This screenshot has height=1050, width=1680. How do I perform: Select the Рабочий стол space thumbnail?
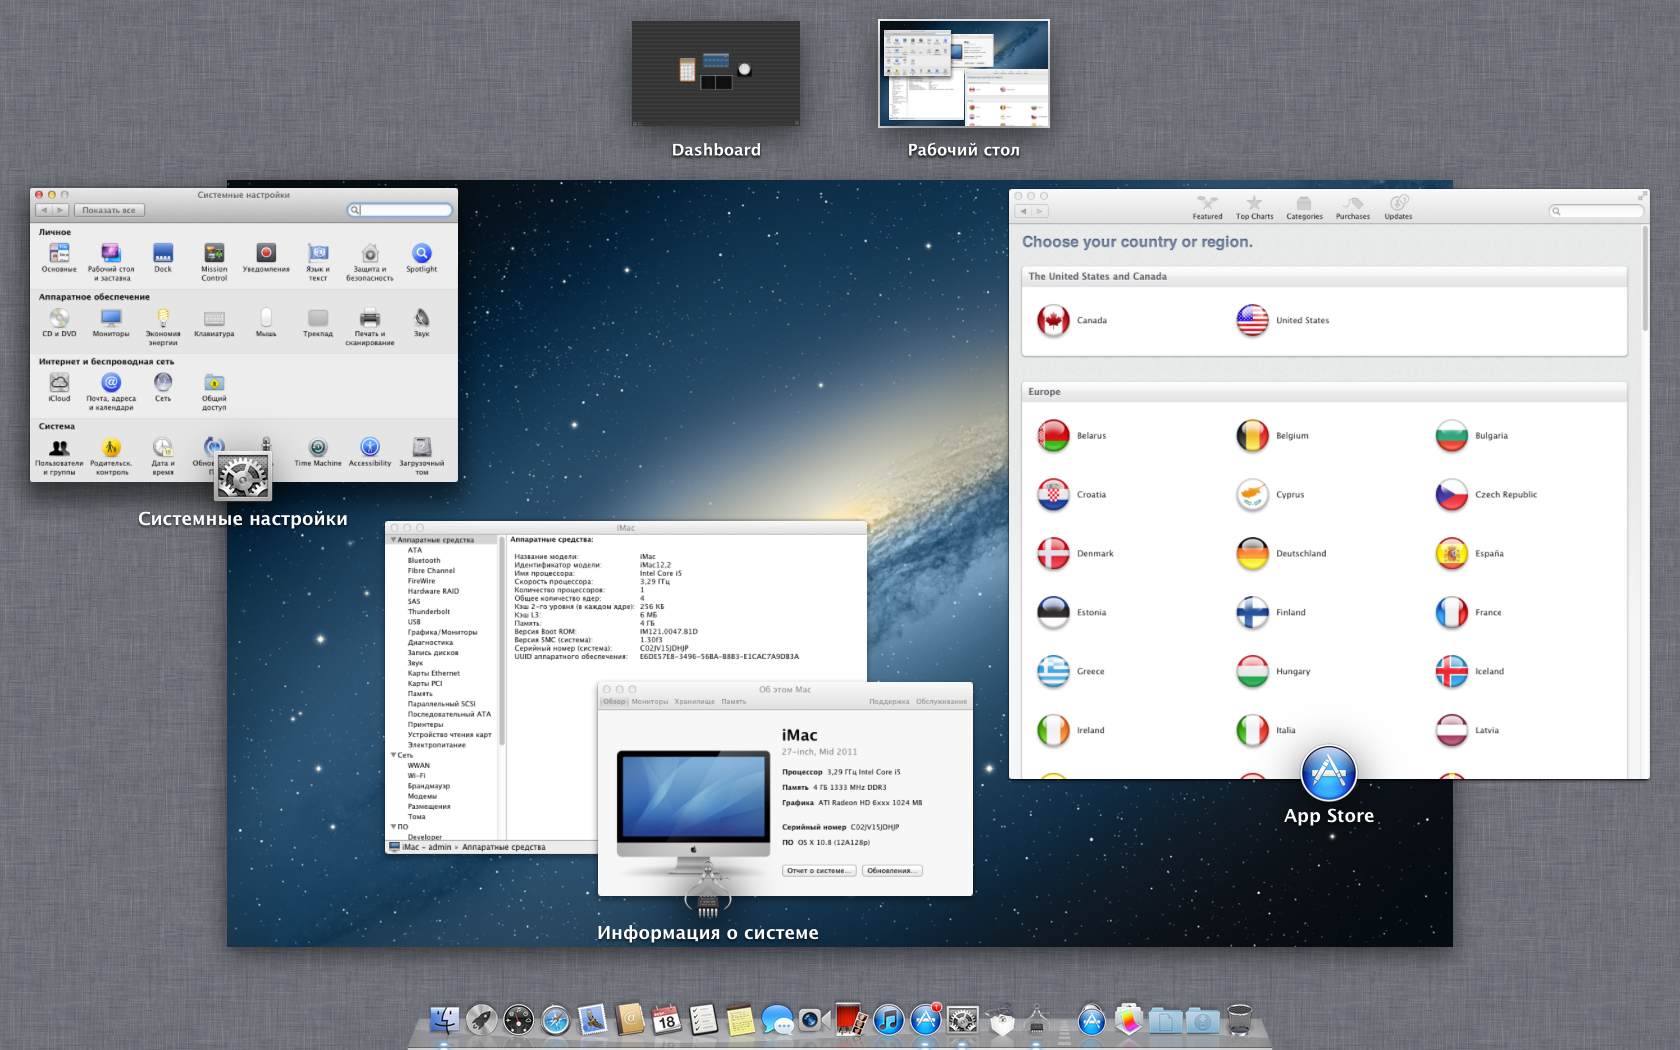[964, 74]
